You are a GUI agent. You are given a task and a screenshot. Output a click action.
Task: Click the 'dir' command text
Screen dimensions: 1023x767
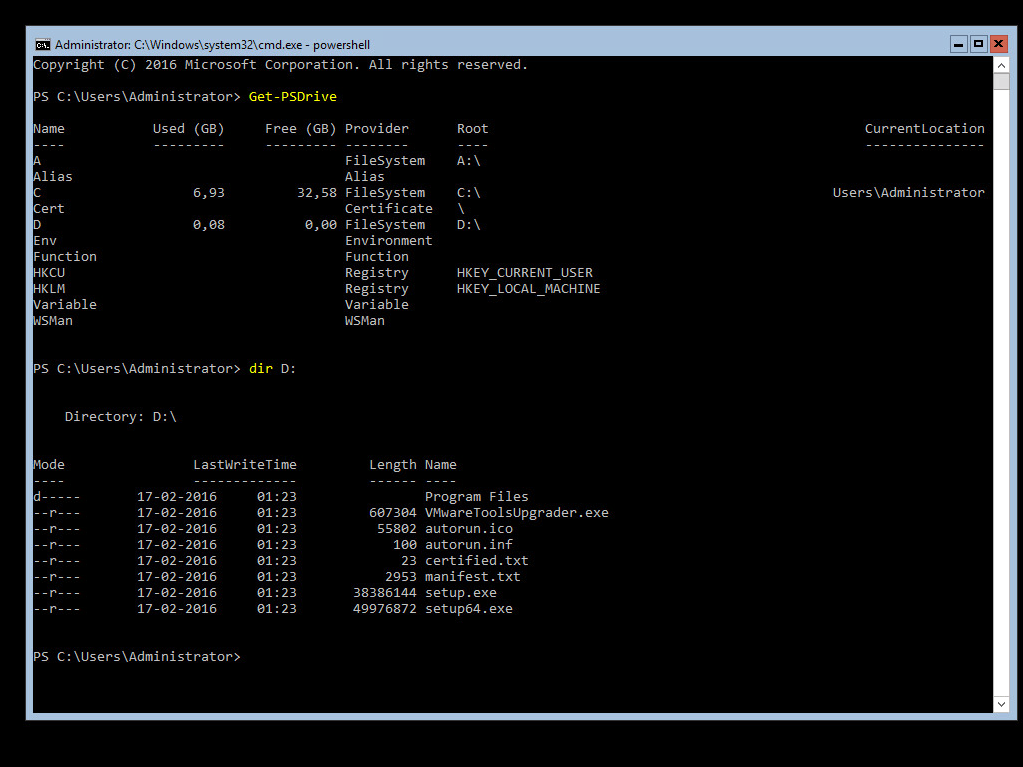point(261,368)
